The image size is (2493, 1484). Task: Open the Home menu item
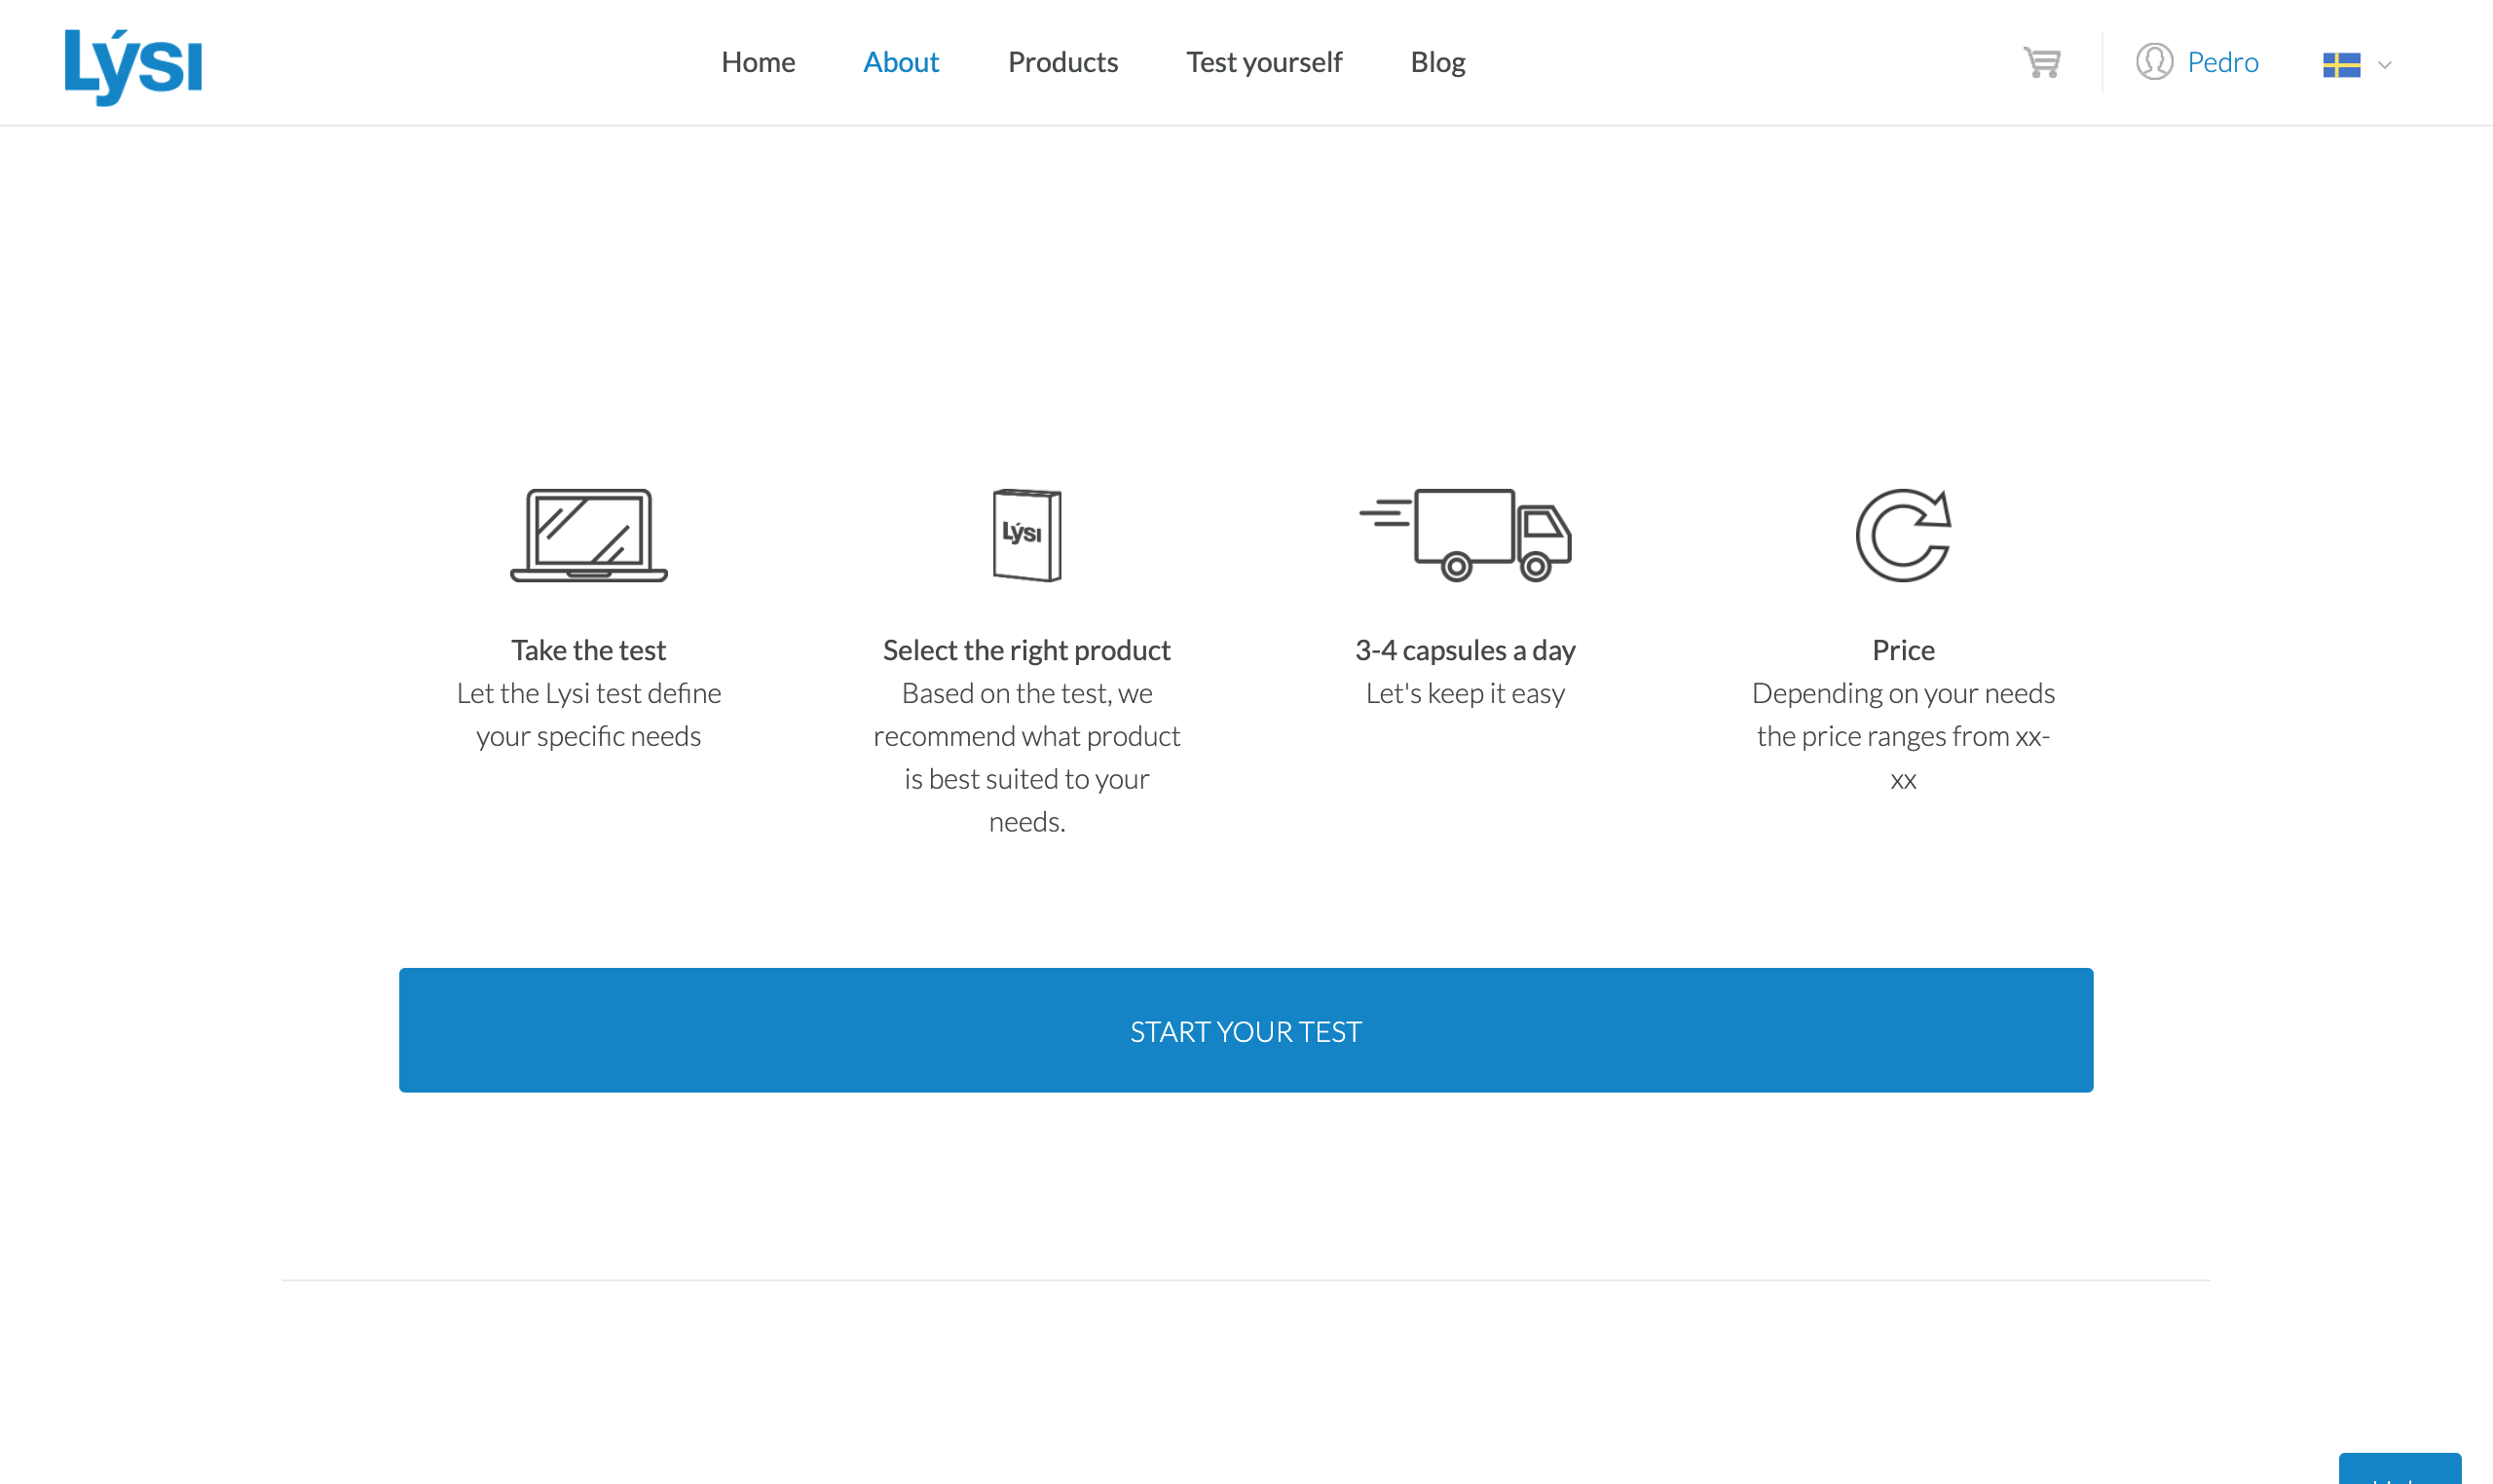pyautogui.click(x=758, y=62)
